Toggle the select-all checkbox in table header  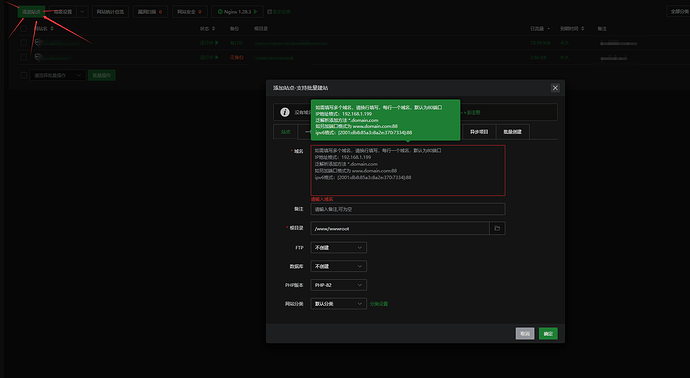pos(24,29)
